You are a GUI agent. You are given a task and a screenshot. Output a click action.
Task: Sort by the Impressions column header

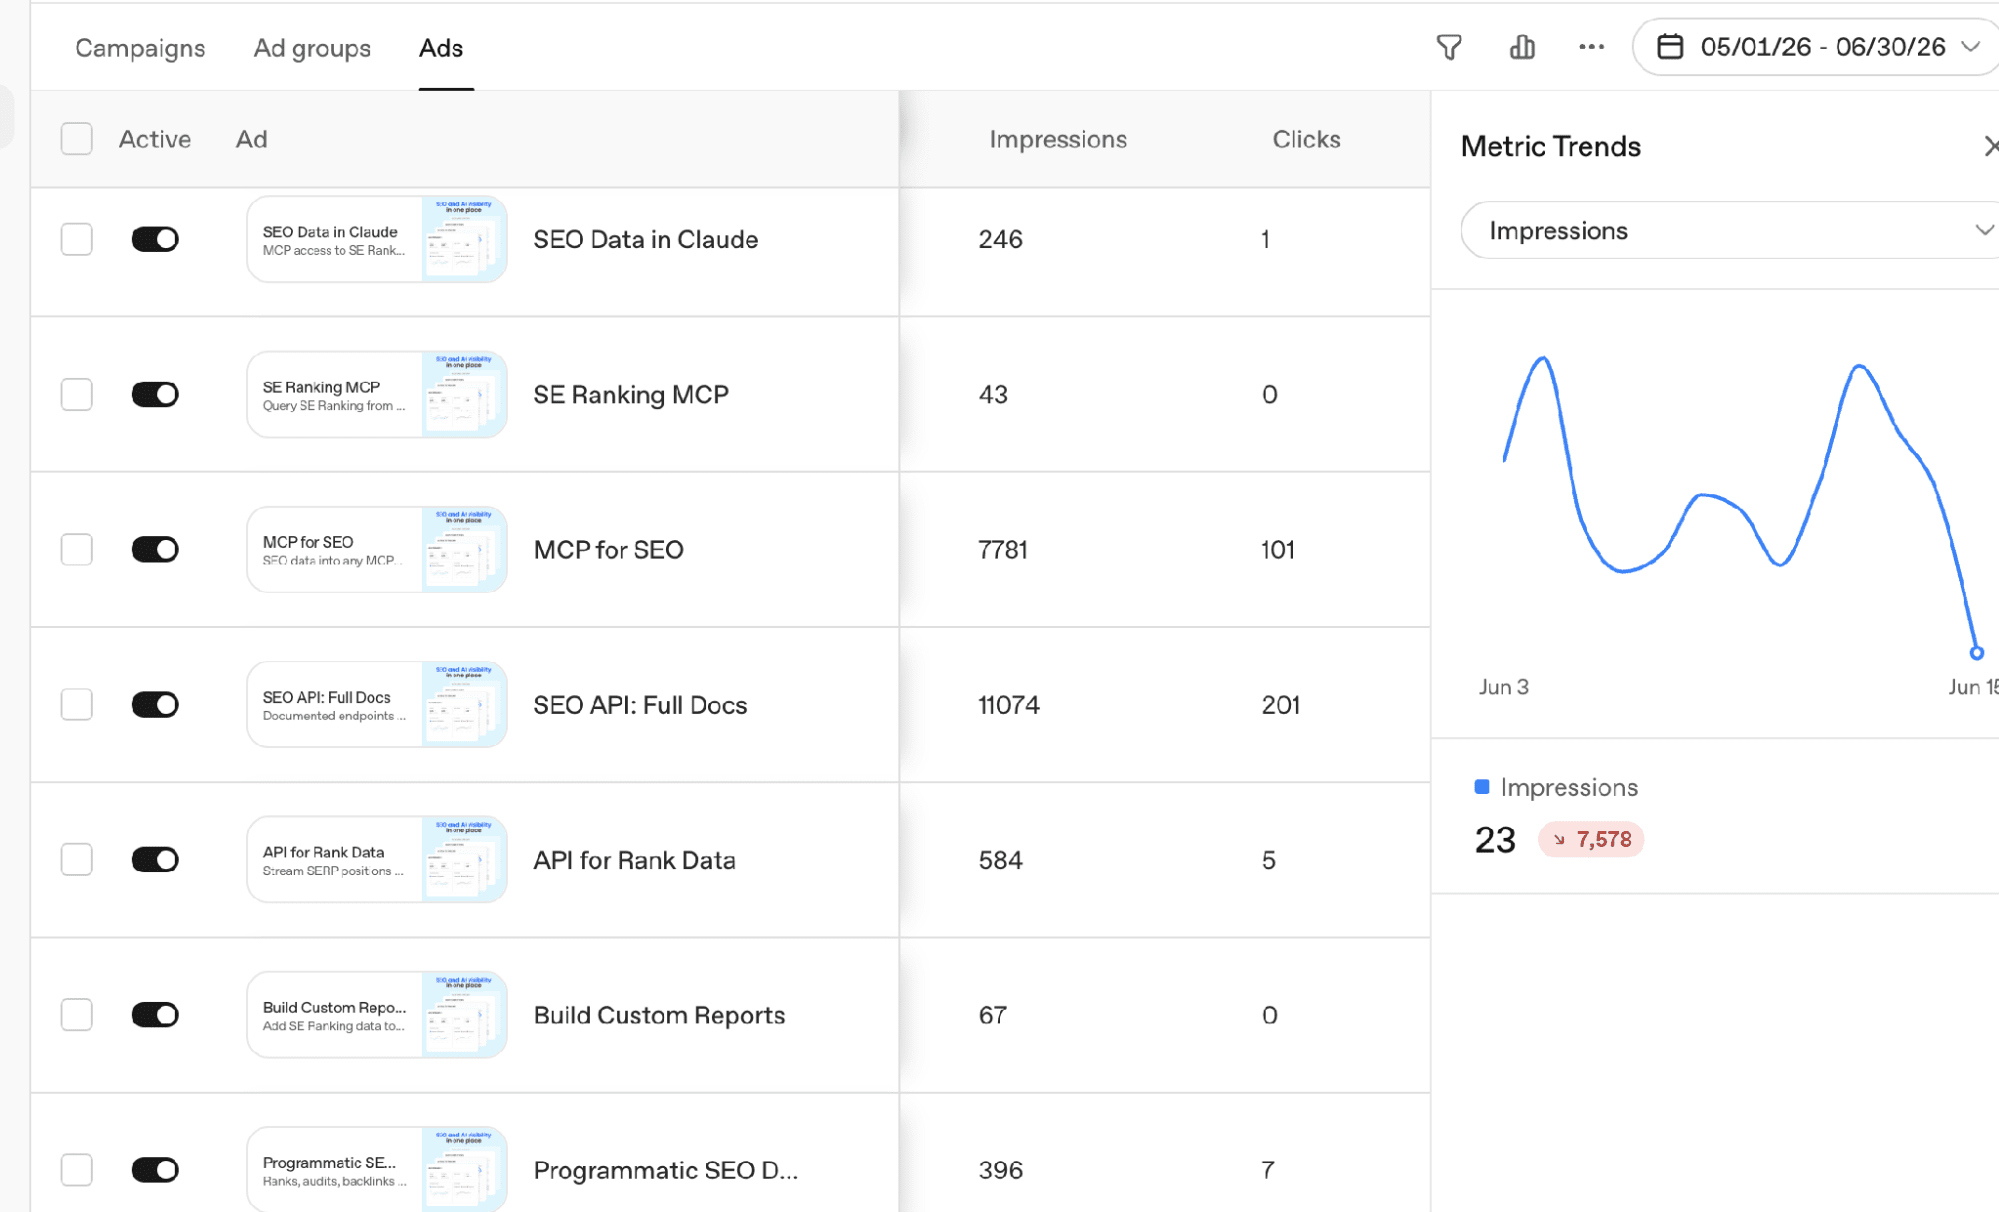[x=1058, y=139]
